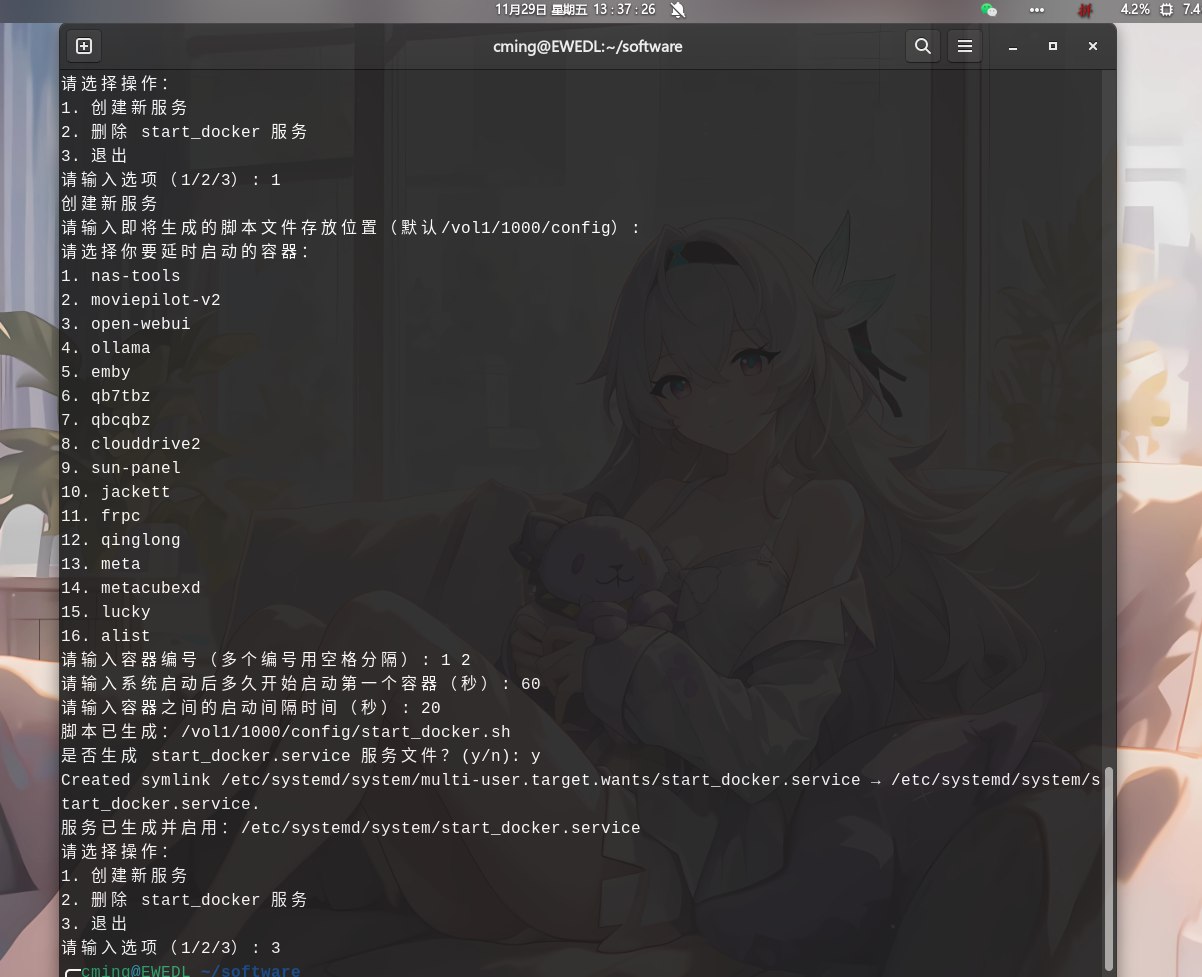Click the shell prompt cming@EWEDL ~/software

point(190,971)
